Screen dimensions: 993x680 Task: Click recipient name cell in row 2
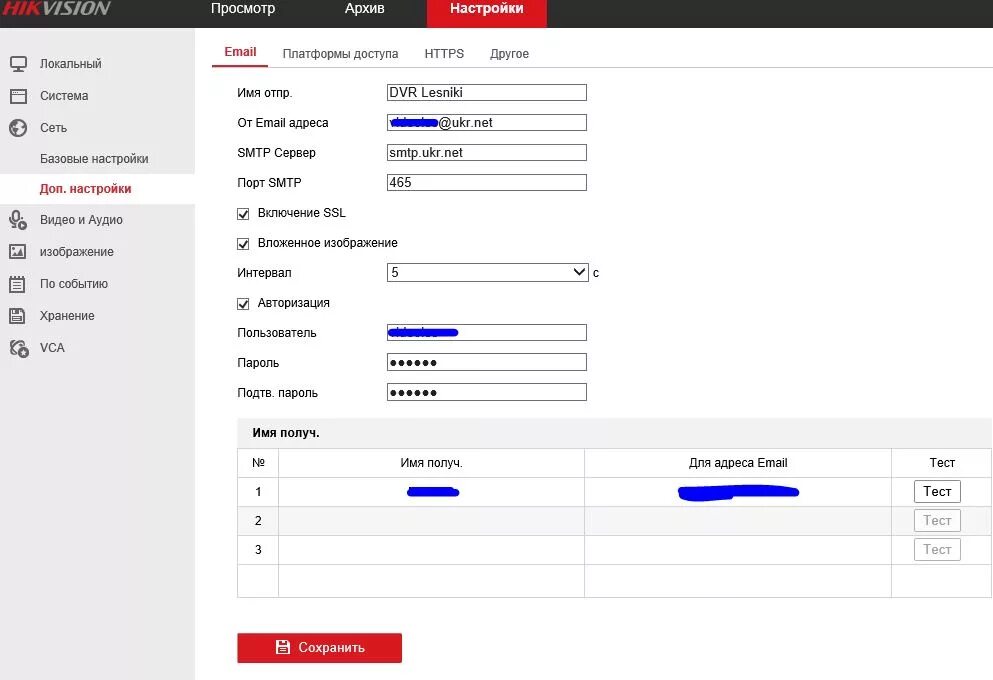coord(431,520)
